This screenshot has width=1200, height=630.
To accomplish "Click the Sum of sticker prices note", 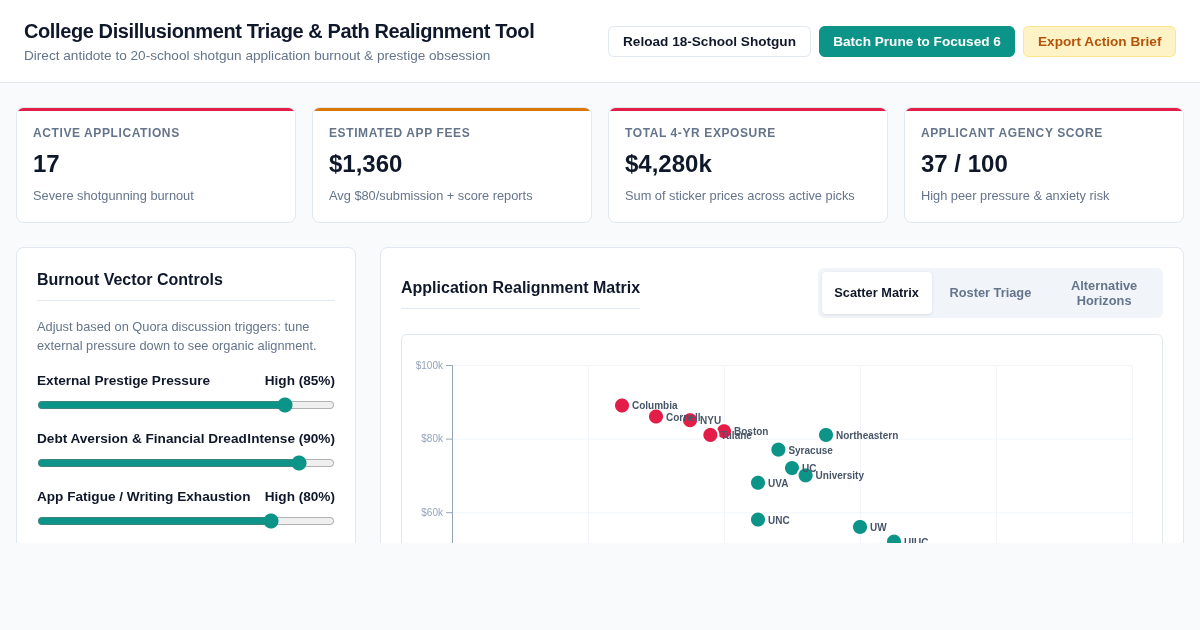I will point(740,196).
